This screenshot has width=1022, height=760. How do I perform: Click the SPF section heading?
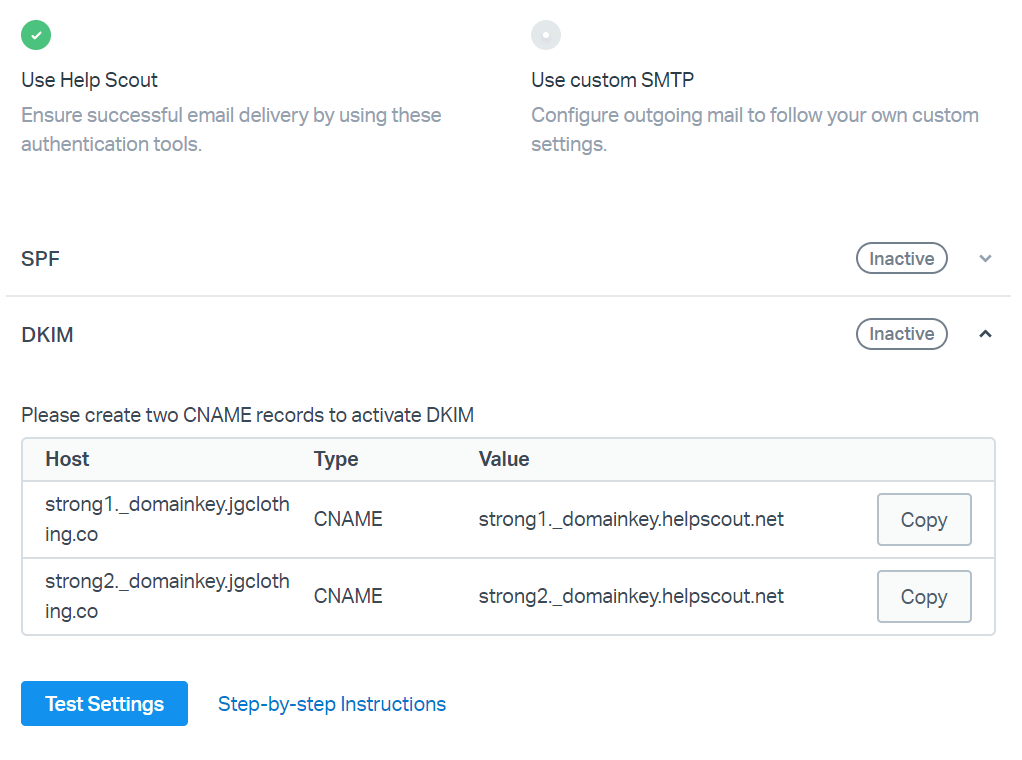pyautogui.click(x=40, y=259)
